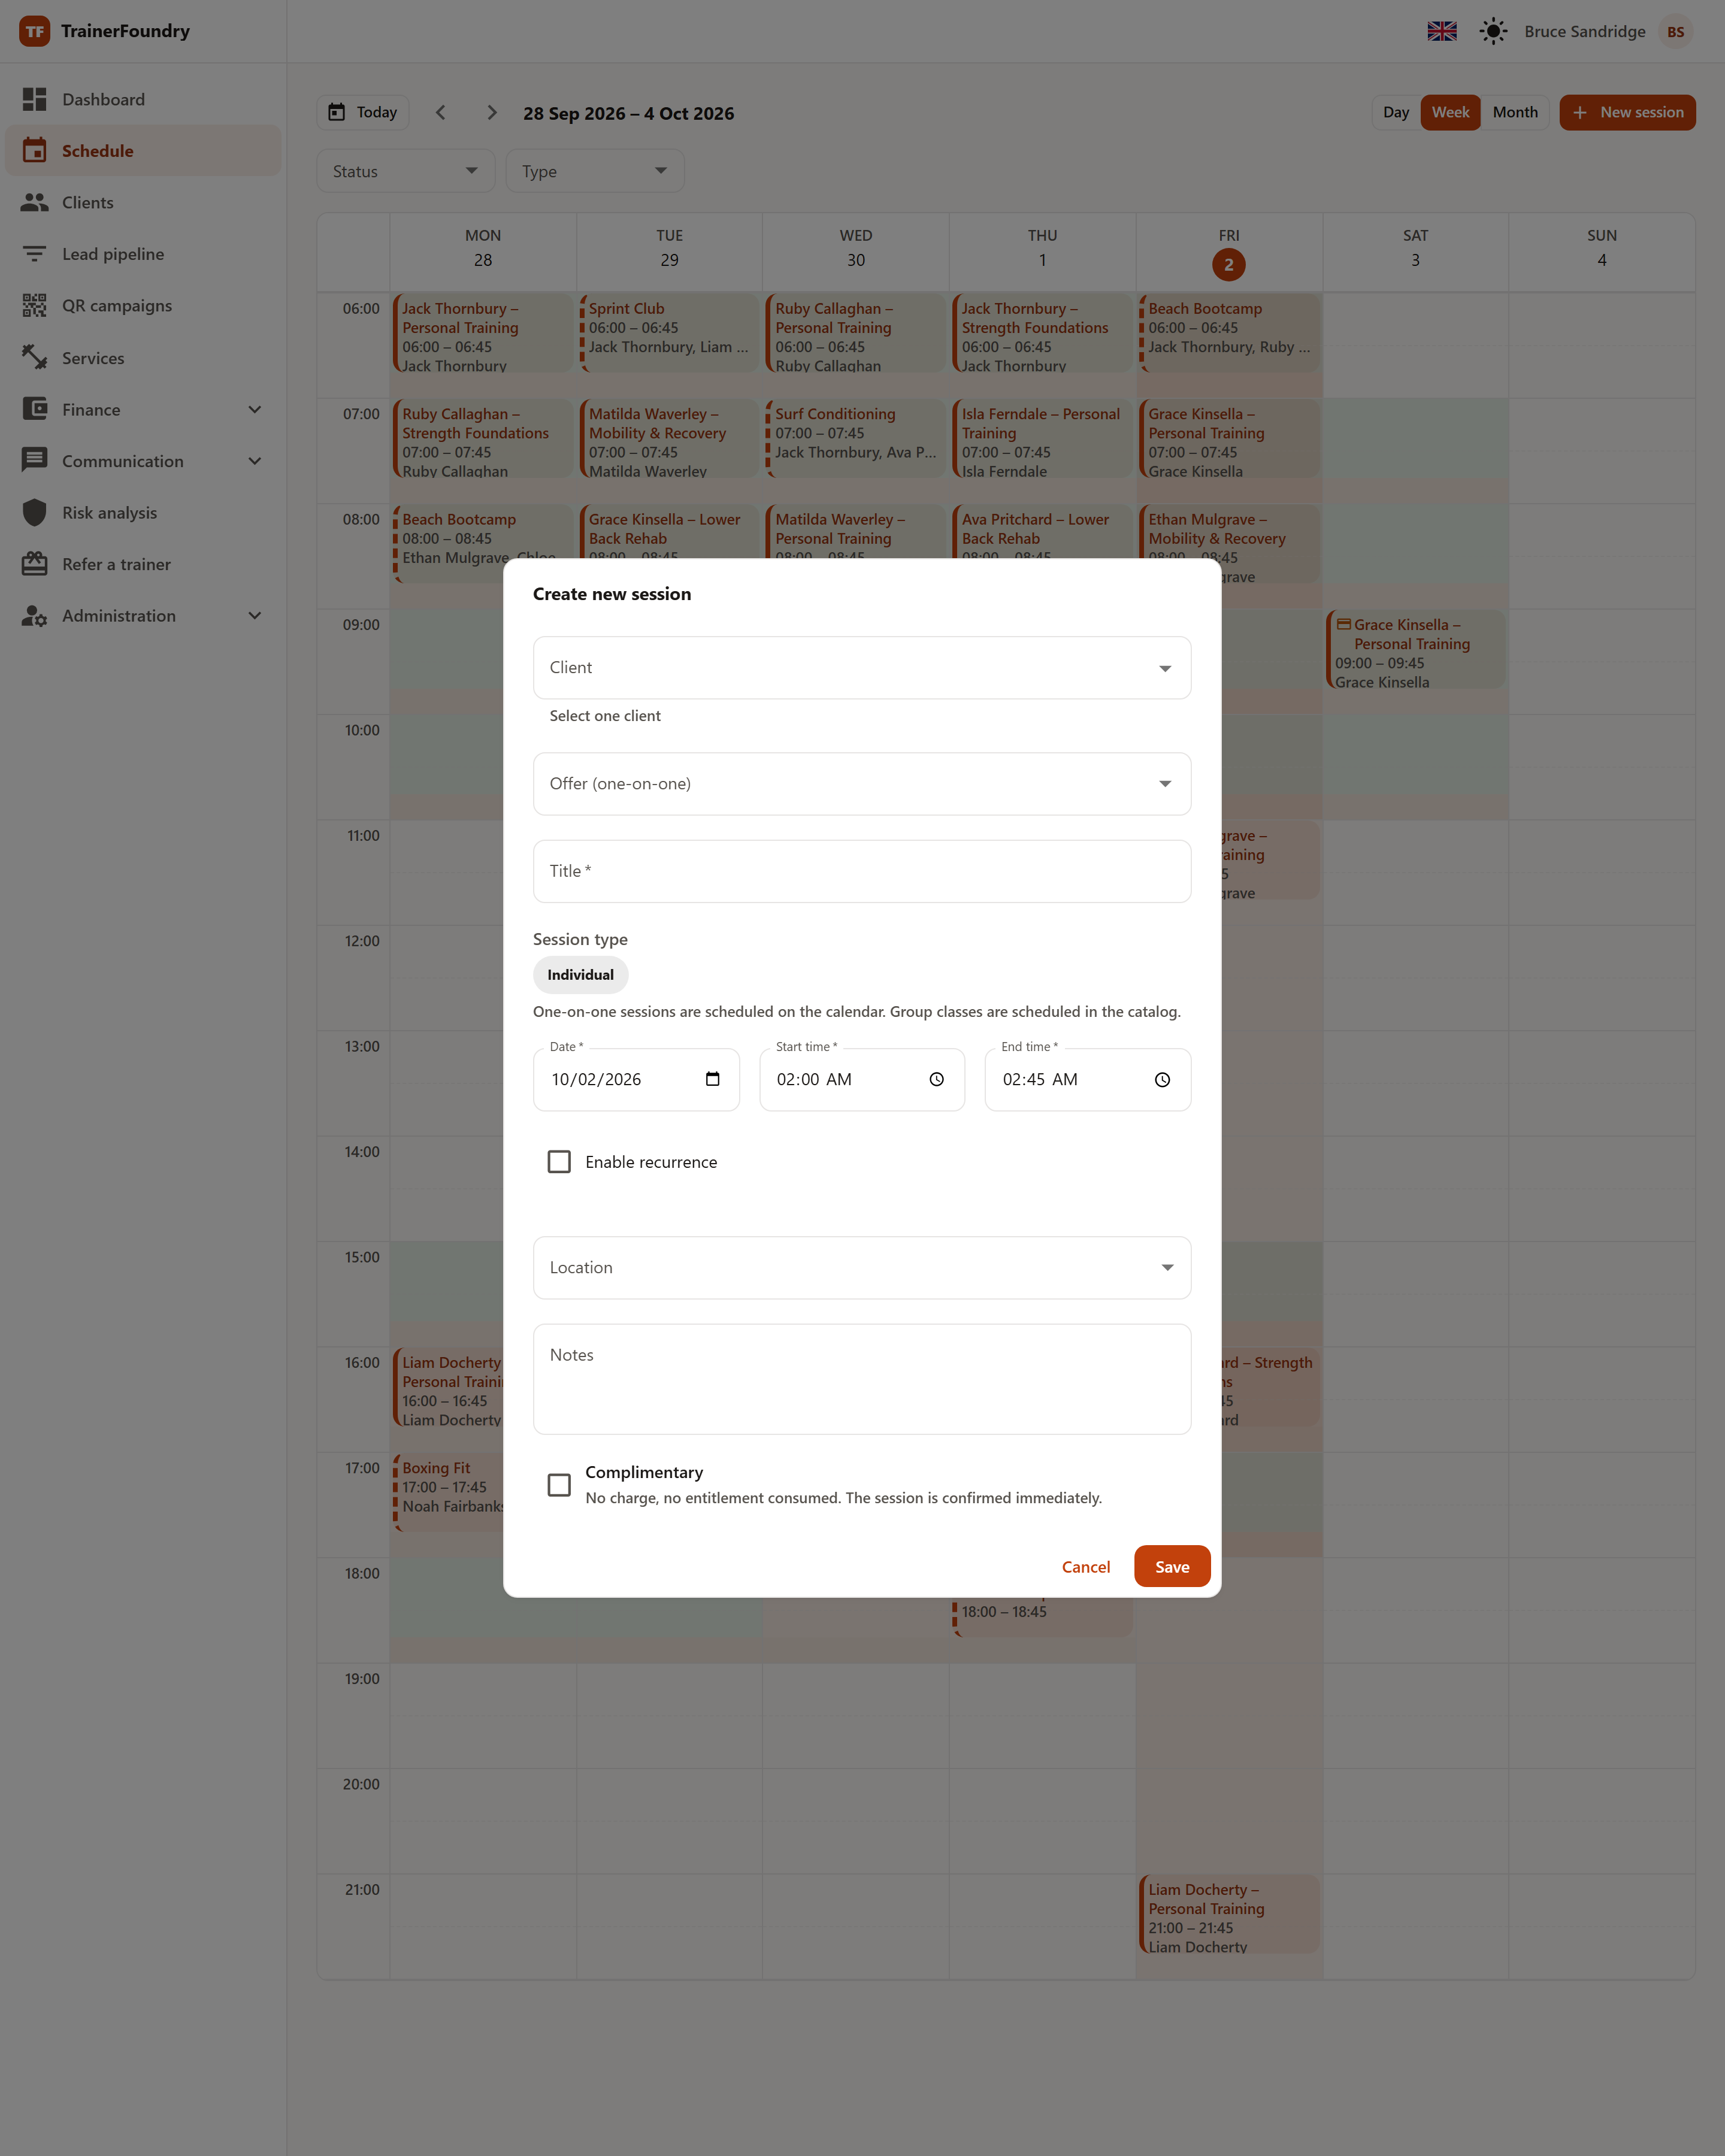Switch language via the UK flag icon
This screenshot has width=1725, height=2156.
pyautogui.click(x=1441, y=31)
